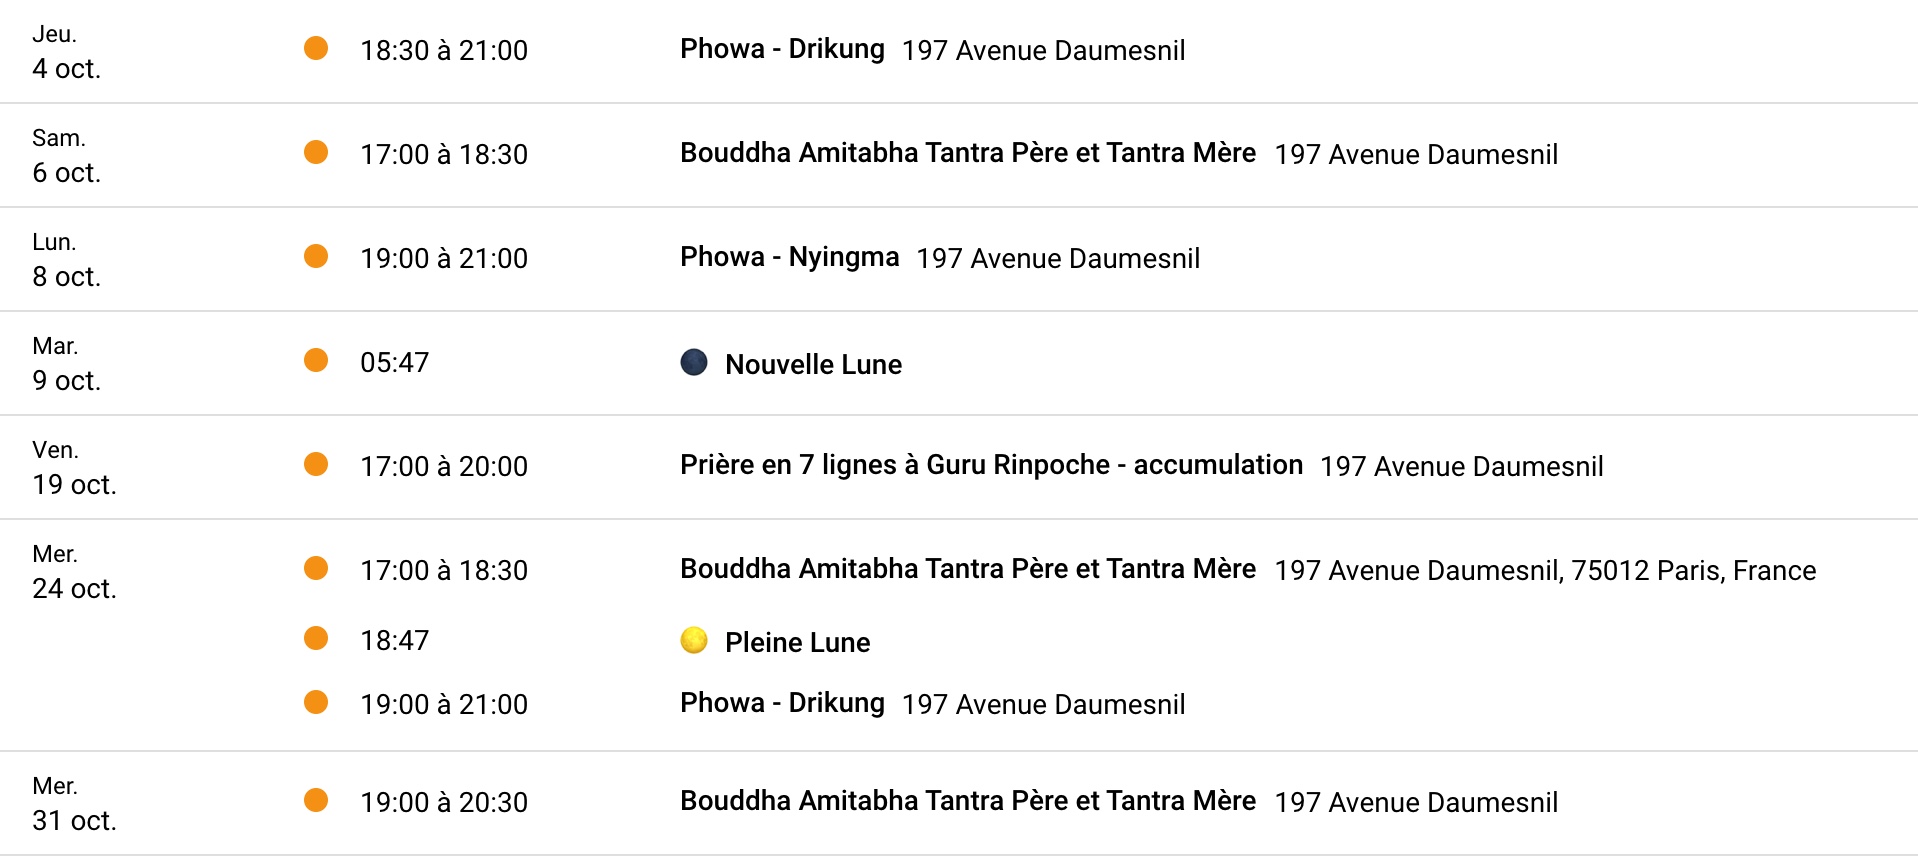
Task: Open Prière en 7 lignes à Guru Rinpoche event
Action: [x=990, y=465]
